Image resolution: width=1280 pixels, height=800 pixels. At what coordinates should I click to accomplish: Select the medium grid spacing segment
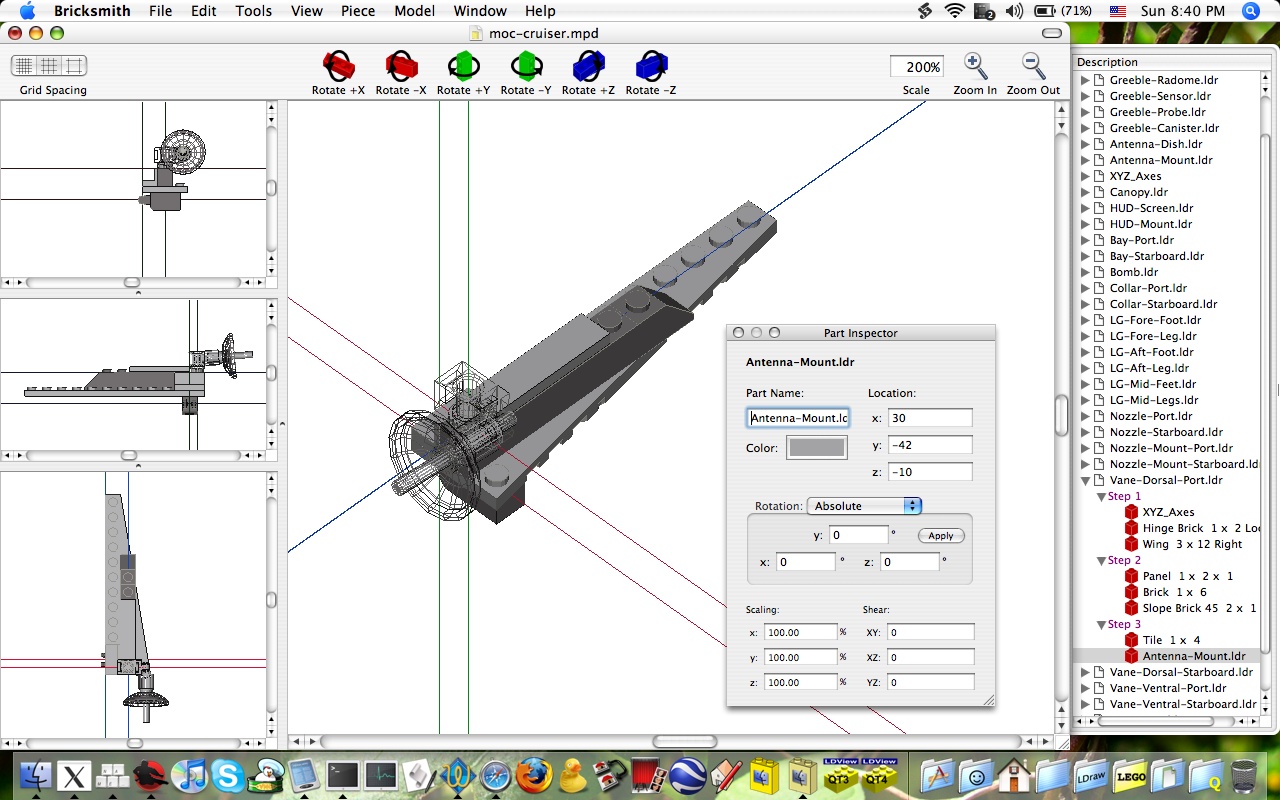pos(49,66)
